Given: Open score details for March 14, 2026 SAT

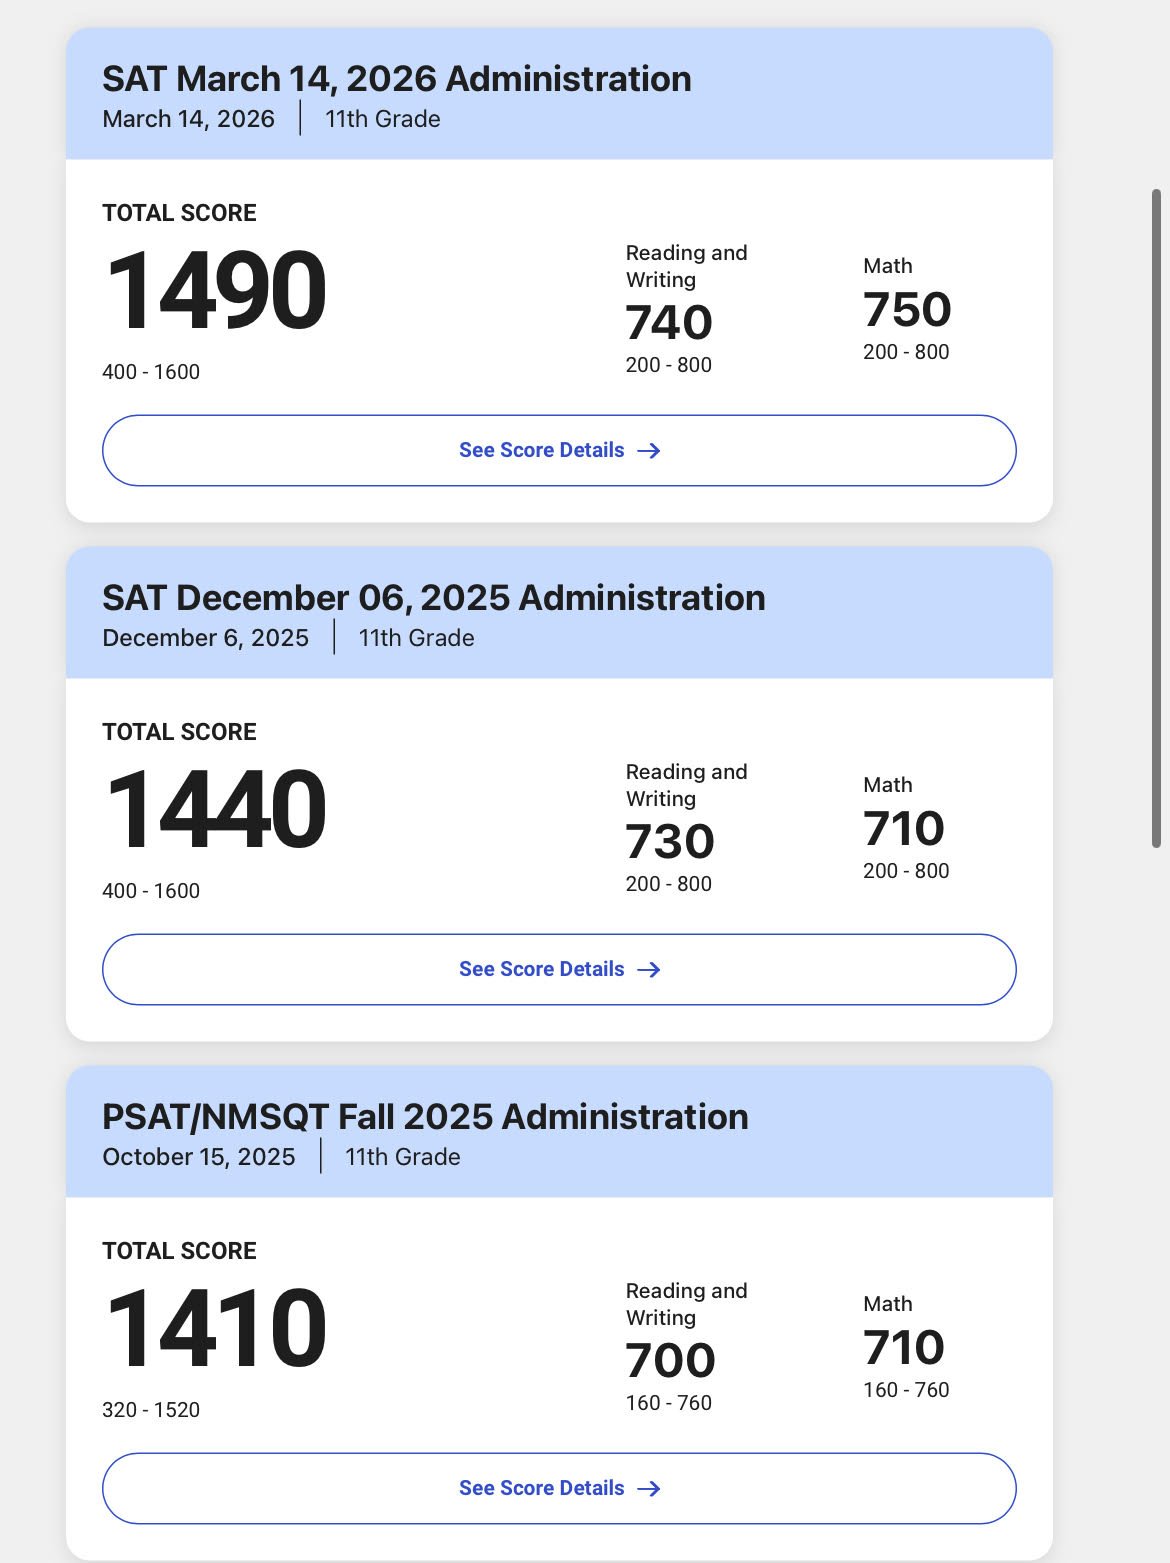Looking at the screenshot, I should click(x=559, y=450).
